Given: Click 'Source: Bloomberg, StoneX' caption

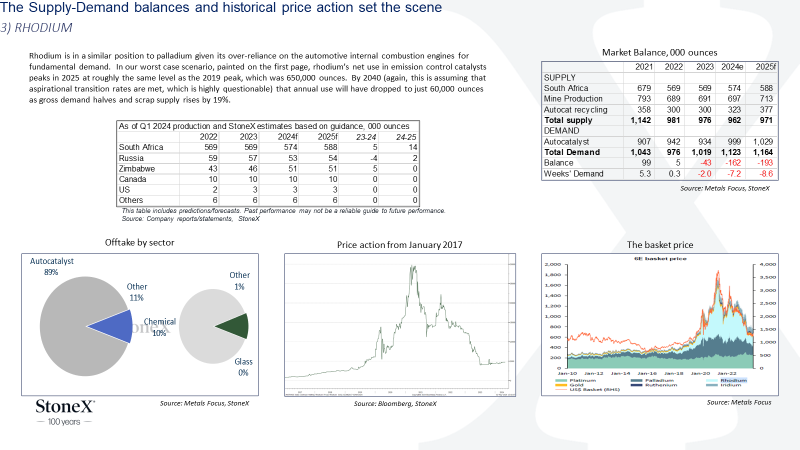Looking at the screenshot, I should 395,404.
